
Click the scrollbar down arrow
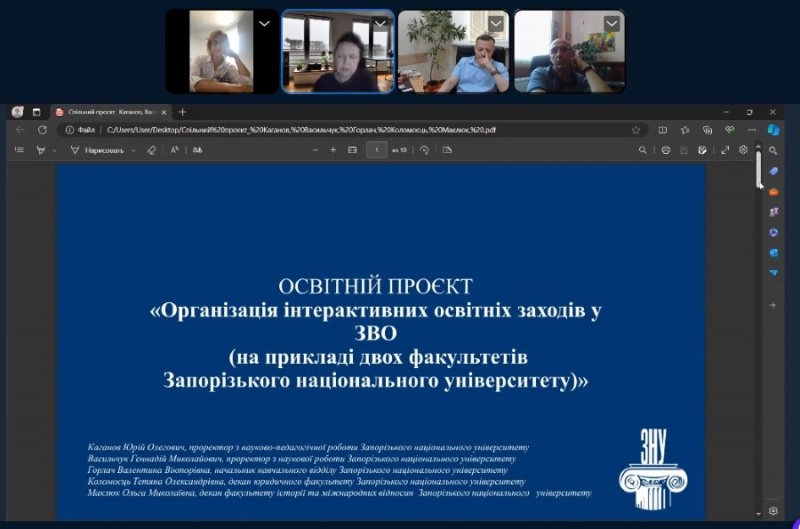click(x=759, y=514)
